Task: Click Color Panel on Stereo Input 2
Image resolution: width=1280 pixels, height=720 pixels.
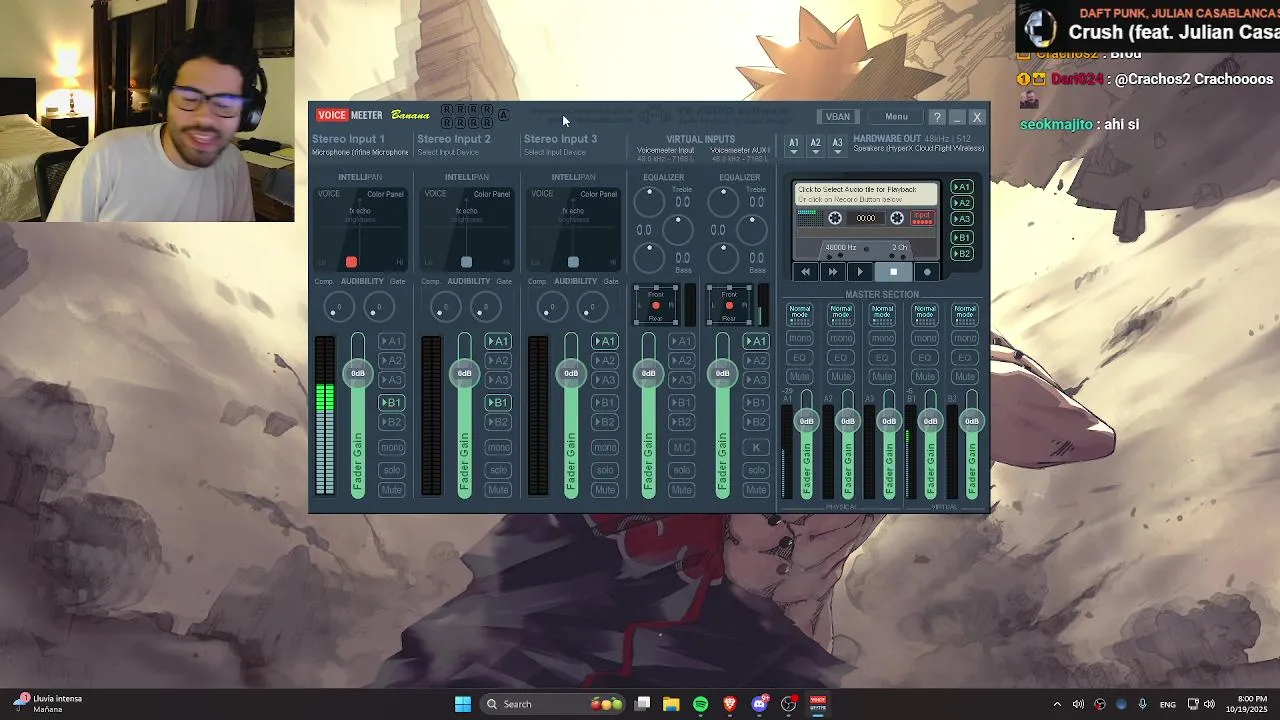Action: [492, 194]
